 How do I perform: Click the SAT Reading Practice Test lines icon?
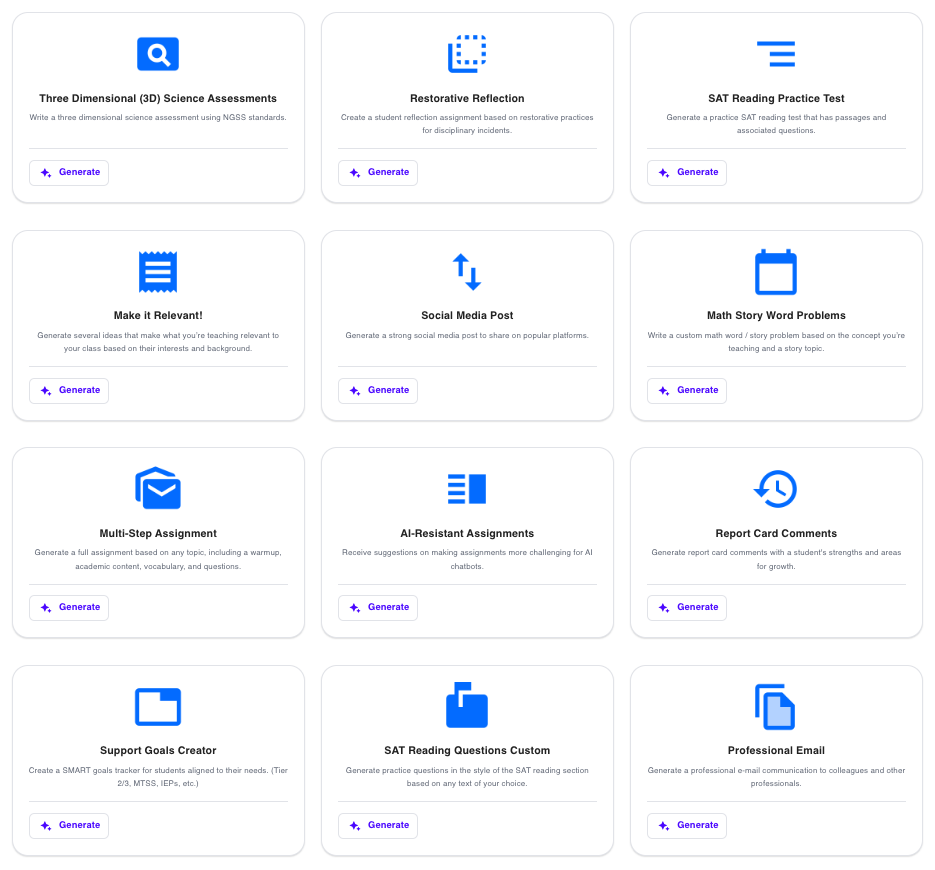(x=776, y=54)
